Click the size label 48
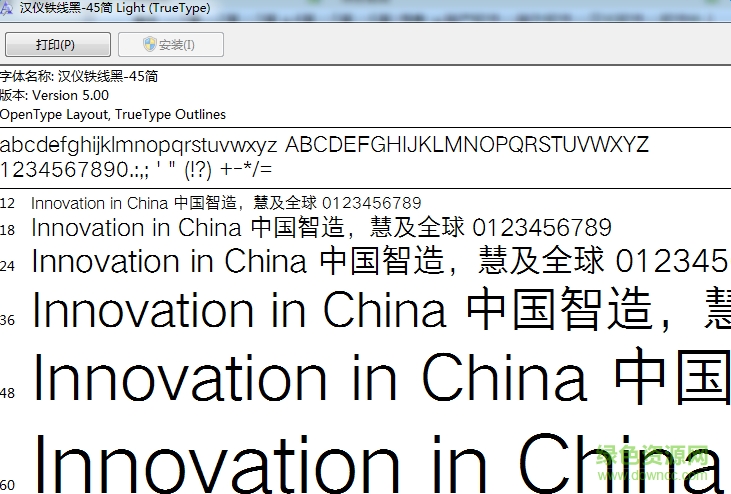The height and width of the screenshot is (494, 731). pyautogui.click(x=7, y=393)
